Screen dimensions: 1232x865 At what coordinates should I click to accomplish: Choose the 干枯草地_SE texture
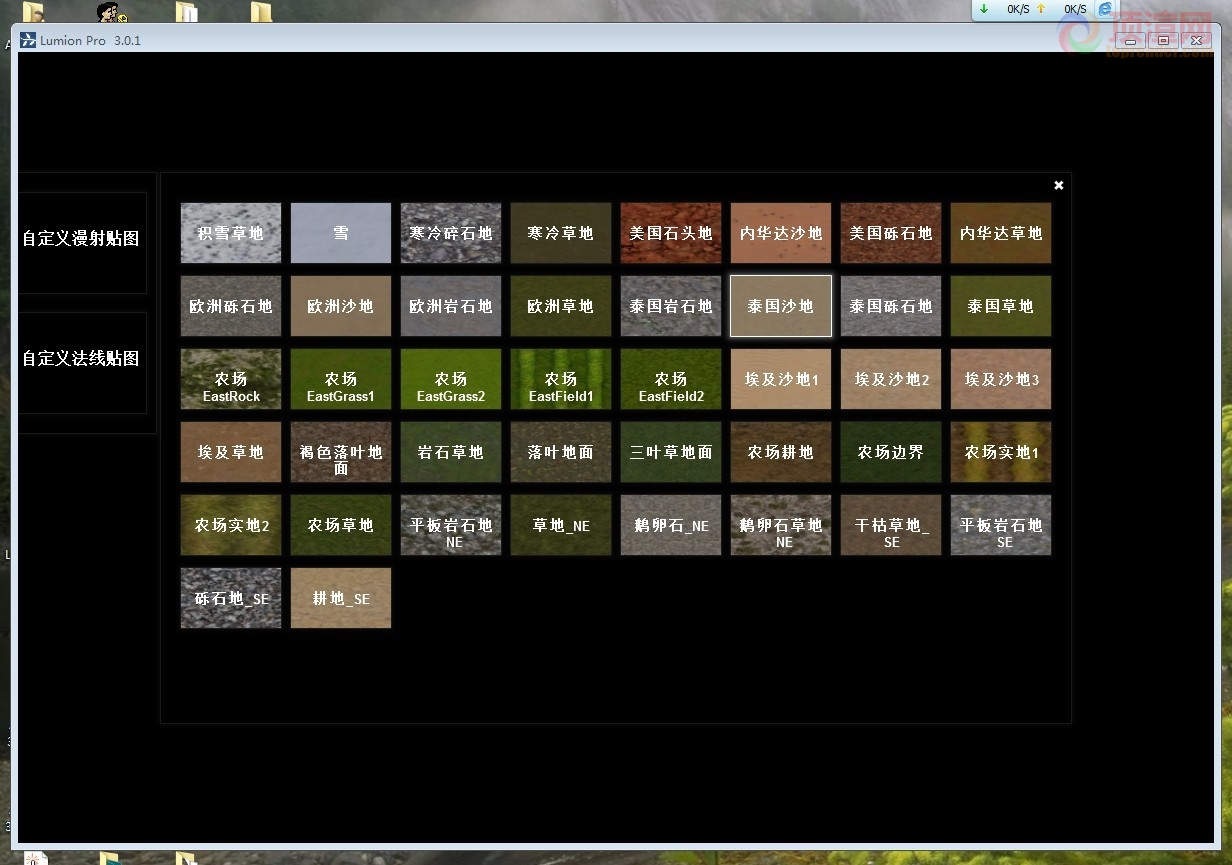[891, 525]
